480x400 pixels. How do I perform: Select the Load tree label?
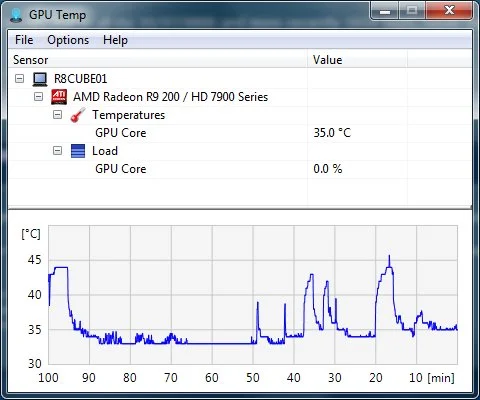105,151
